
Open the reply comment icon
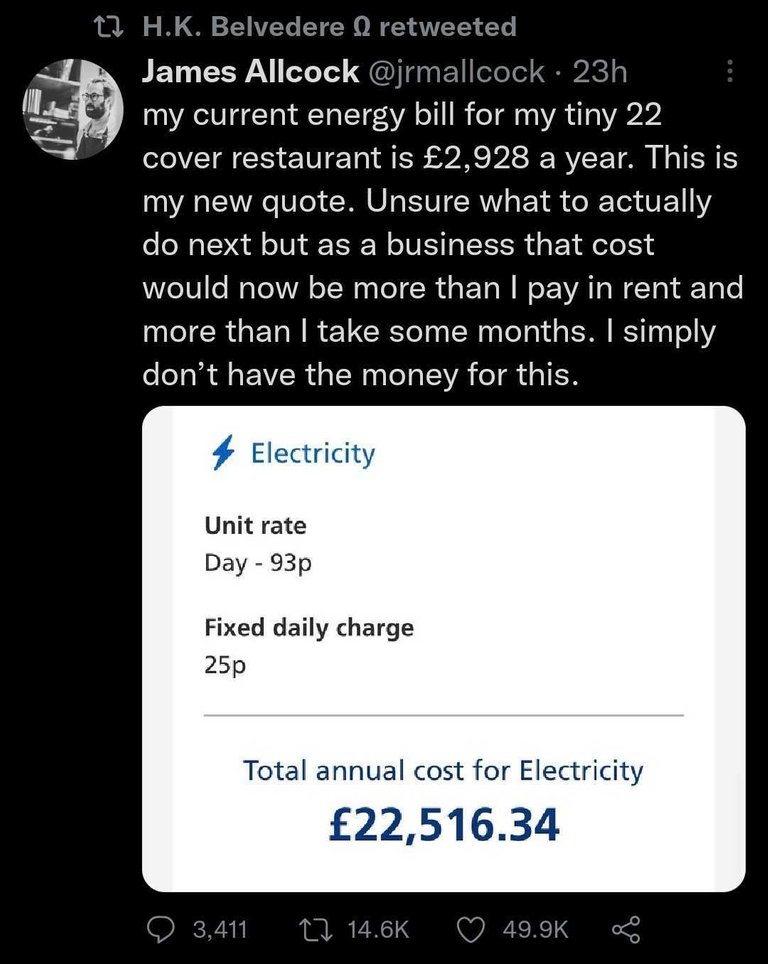162,929
